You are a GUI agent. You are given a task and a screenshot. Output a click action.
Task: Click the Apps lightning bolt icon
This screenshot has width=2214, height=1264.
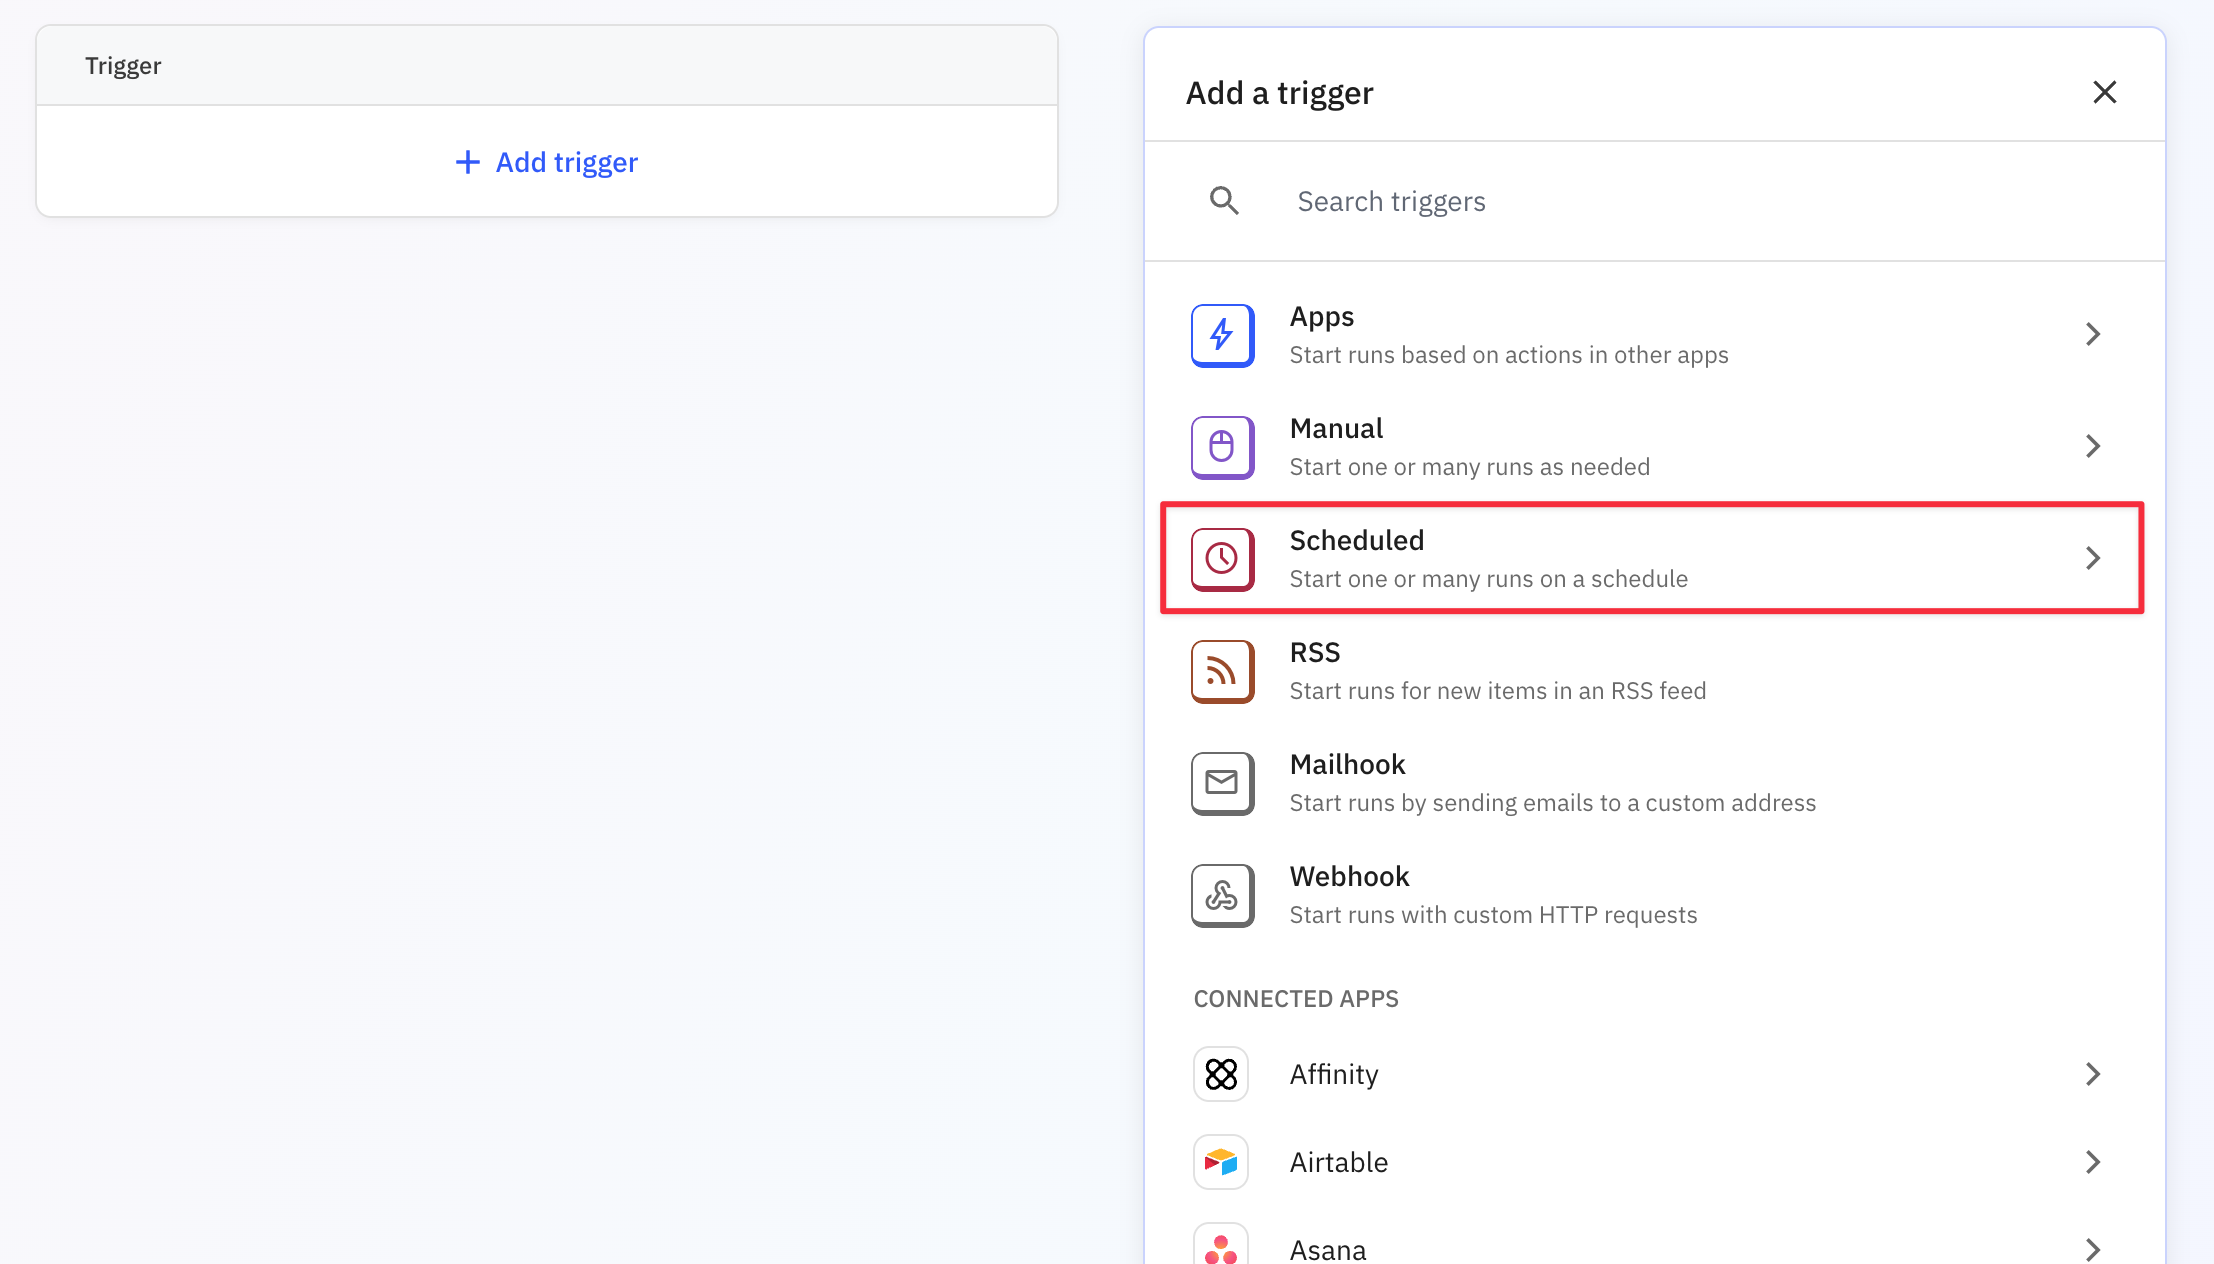click(1222, 335)
